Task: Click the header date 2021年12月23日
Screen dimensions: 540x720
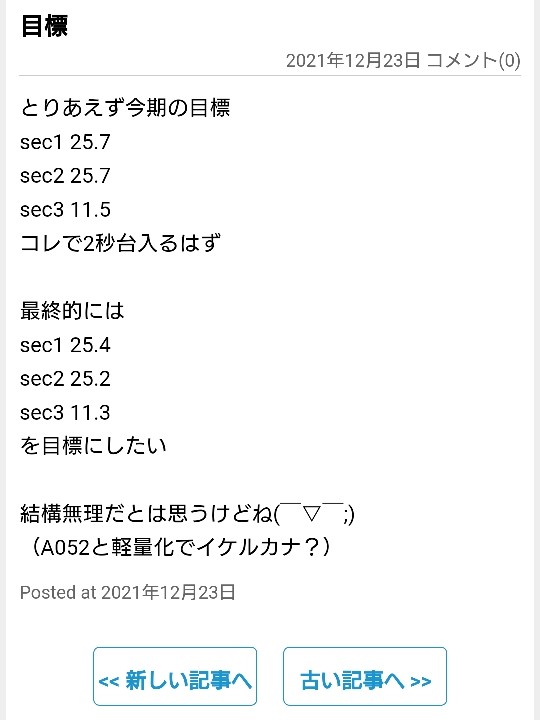Action: click(x=353, y=61)
